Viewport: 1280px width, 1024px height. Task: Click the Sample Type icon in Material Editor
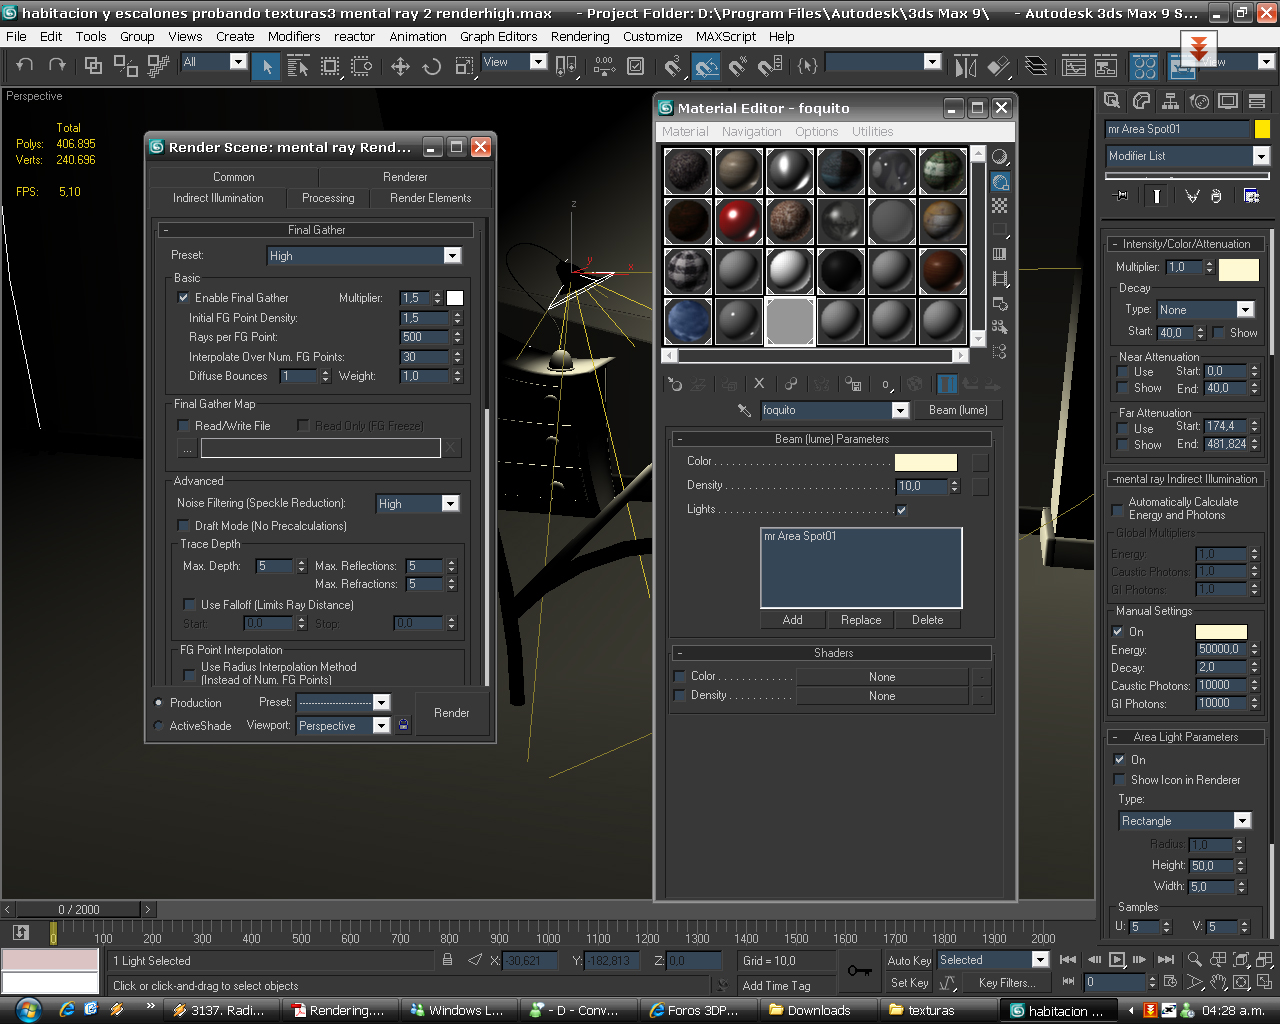(1000, 157)
